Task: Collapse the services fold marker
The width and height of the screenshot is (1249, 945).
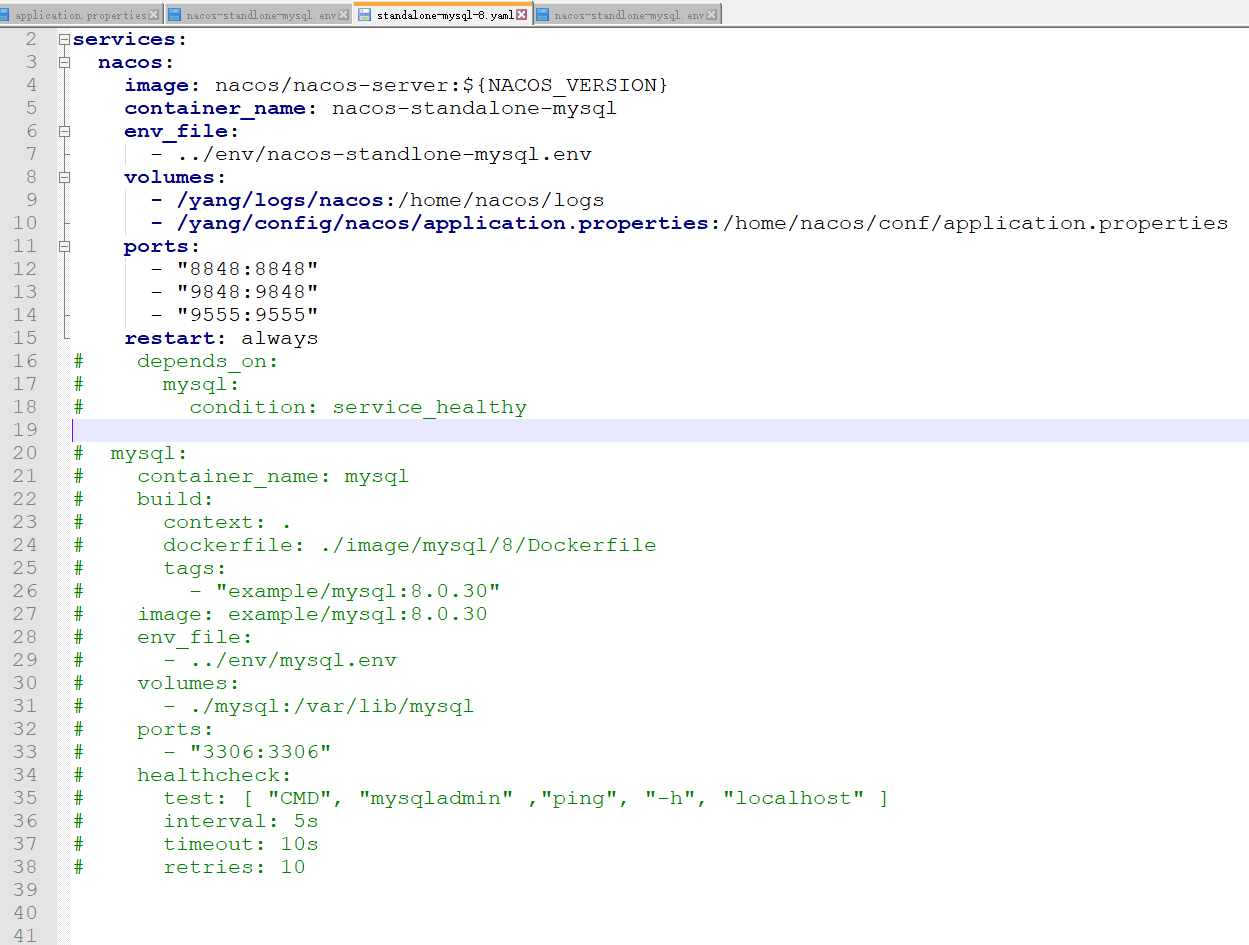Action: (63, 39)
